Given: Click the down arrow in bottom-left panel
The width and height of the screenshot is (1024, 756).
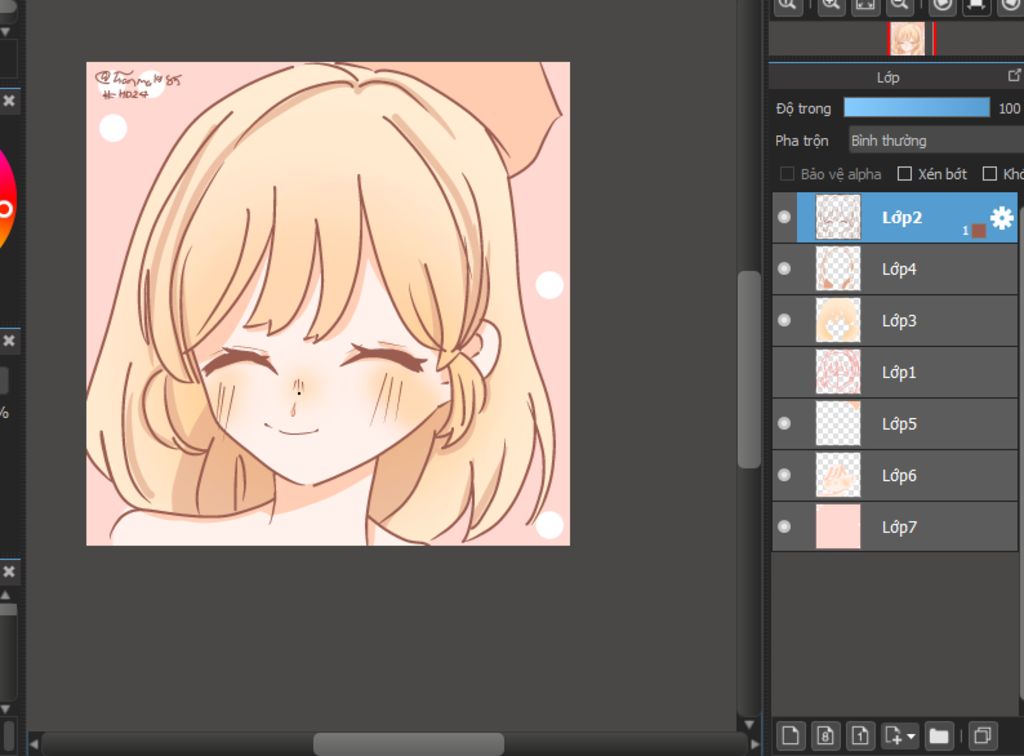Looking at the screenshot, I should [x=5, y=709].
